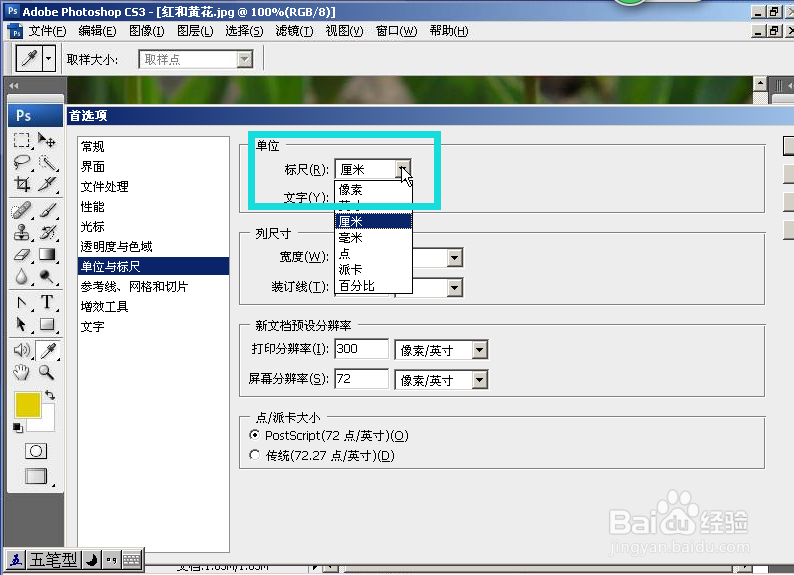
Task: Open the 取样大小 dropdown
Action: coord(245,60)
